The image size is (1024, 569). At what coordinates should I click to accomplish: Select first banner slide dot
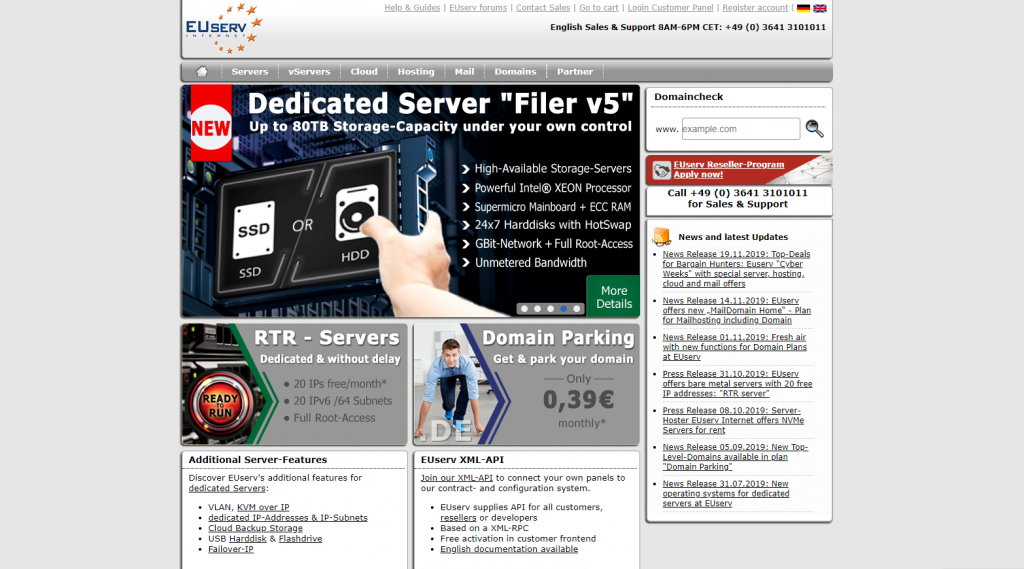[x=524, y=308]
